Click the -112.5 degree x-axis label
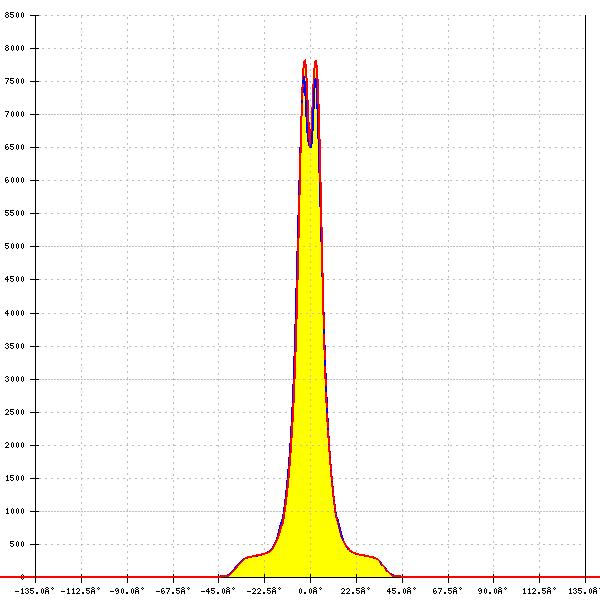 tap(81, 591)
